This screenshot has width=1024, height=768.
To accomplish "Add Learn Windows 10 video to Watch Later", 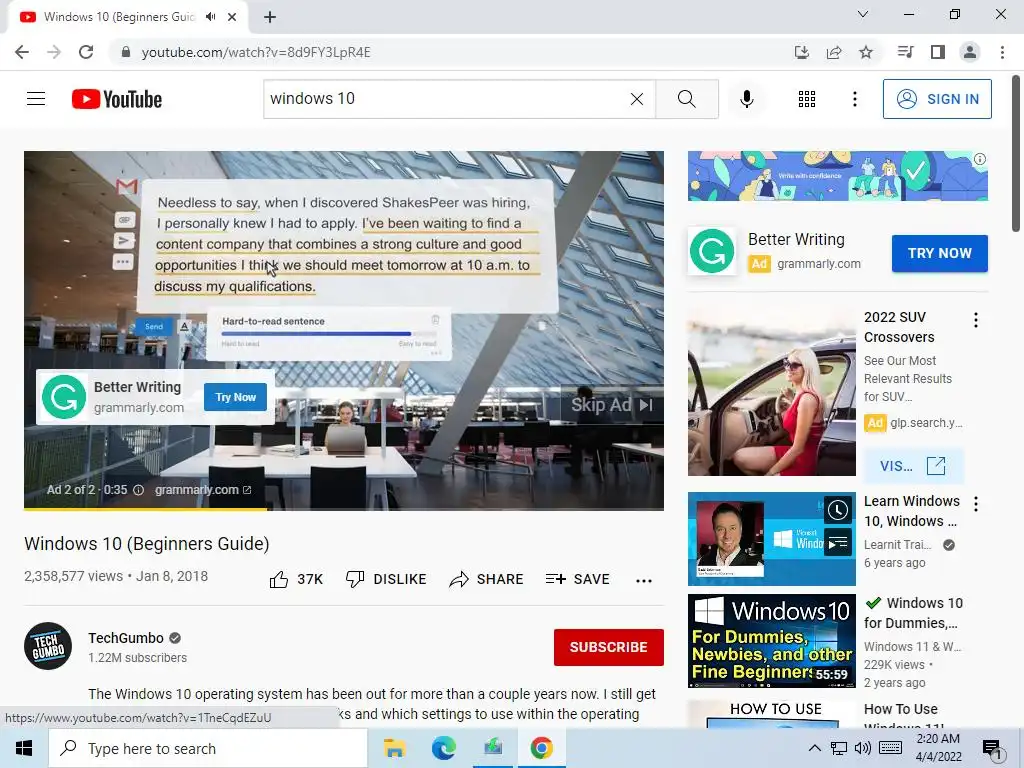I will point(838,510).
